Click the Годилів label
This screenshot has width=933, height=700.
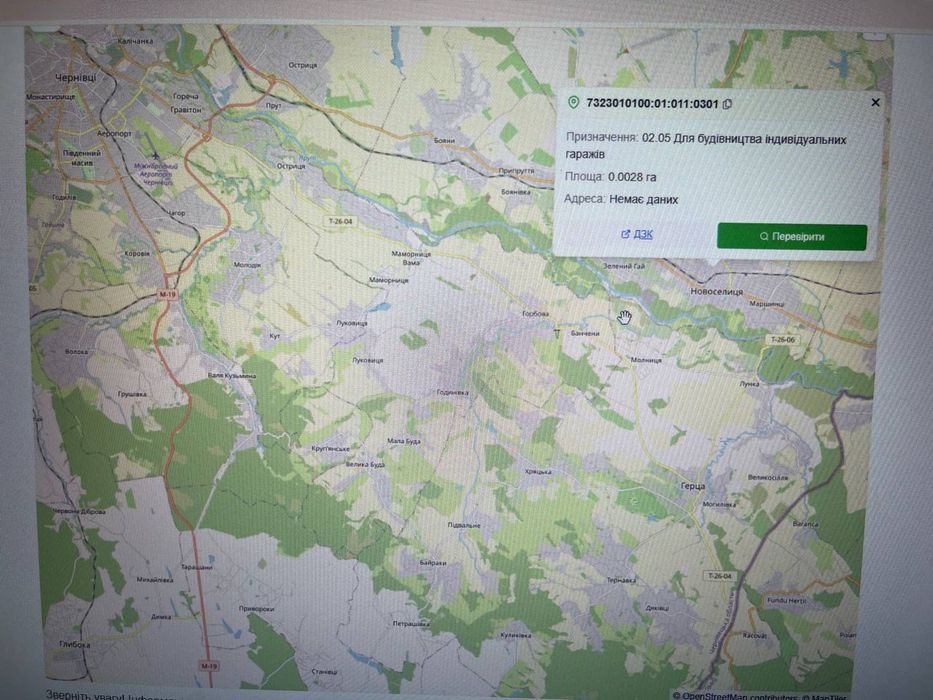coord(64,197)
